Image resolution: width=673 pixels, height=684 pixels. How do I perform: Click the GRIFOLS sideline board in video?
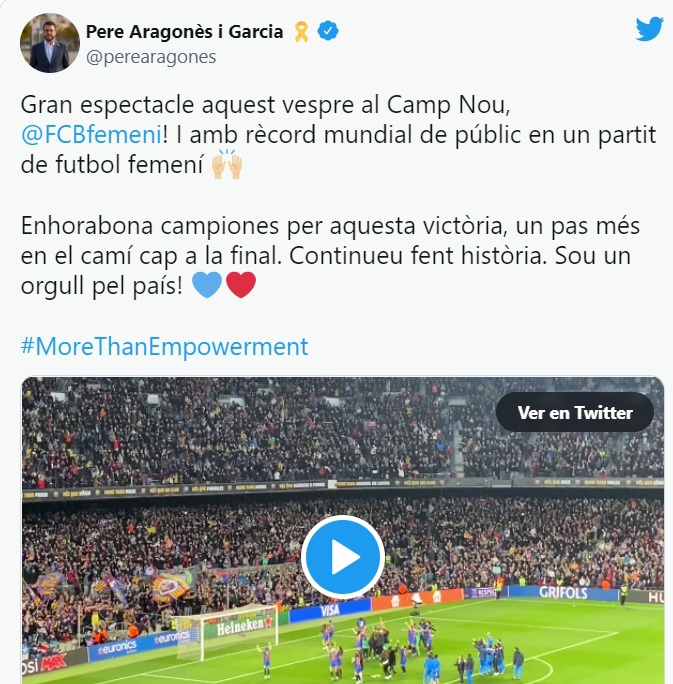563,593
